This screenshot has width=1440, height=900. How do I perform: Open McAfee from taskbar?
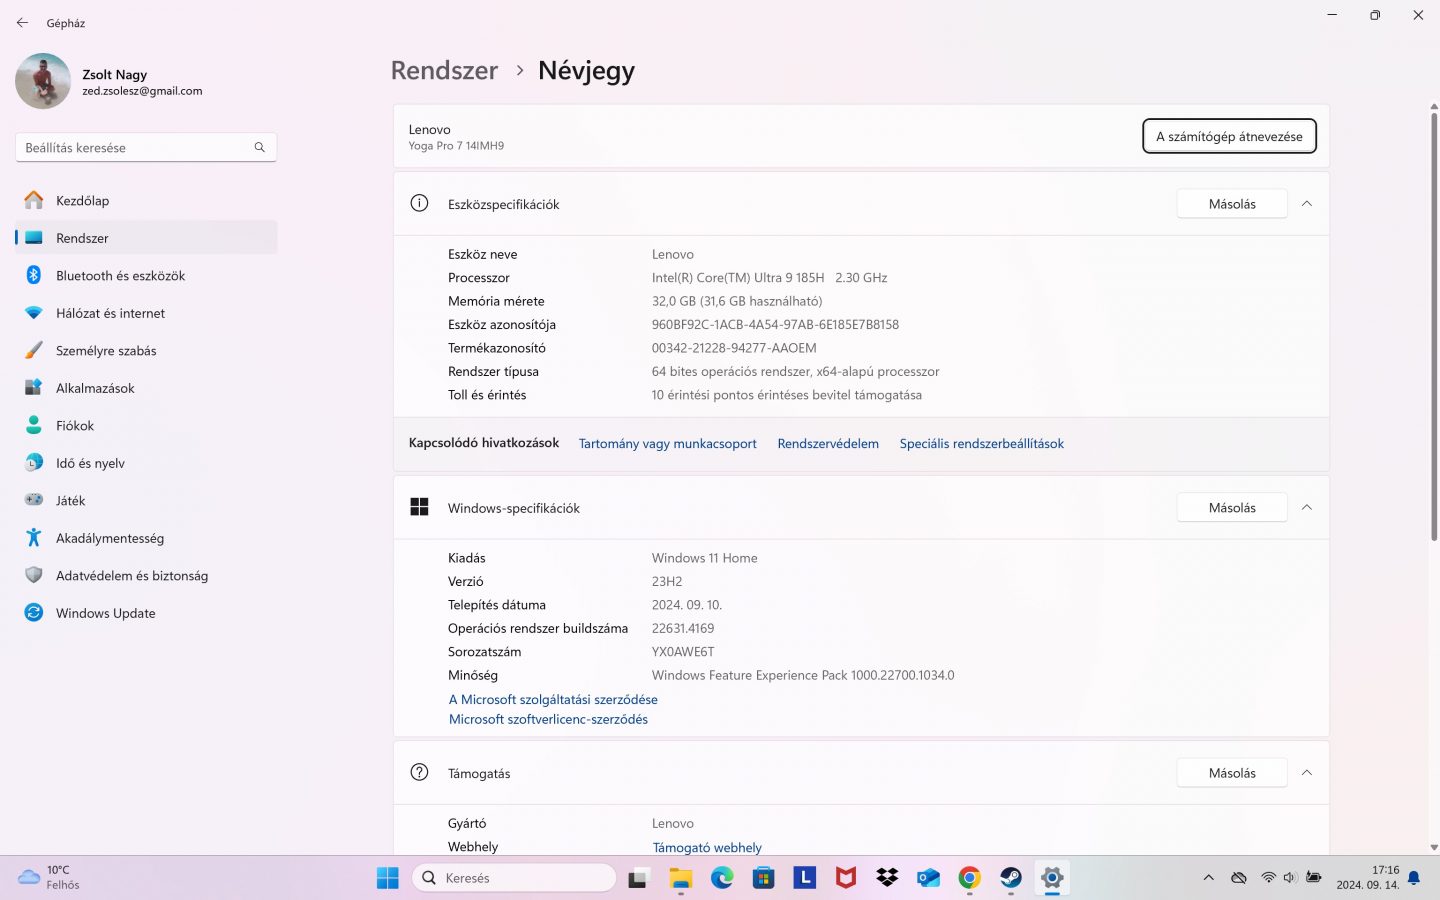tap(846, 878)
